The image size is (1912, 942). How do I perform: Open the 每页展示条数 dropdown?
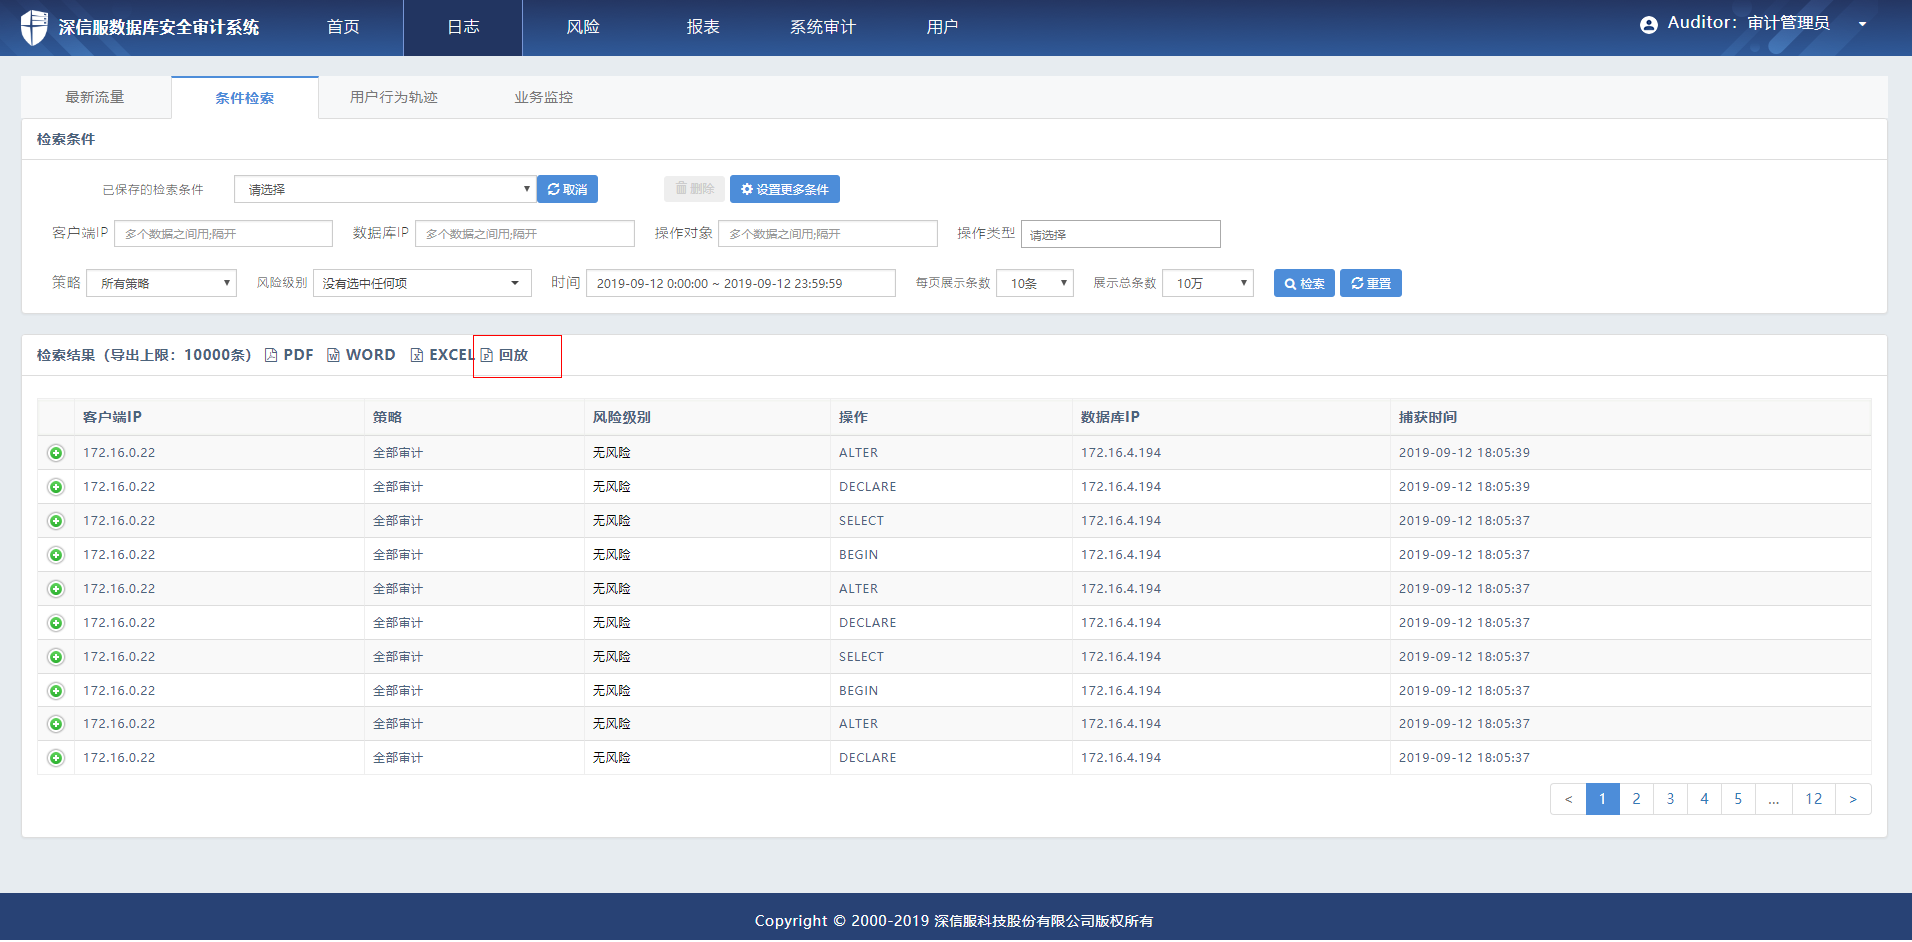tap(1034, 284)
